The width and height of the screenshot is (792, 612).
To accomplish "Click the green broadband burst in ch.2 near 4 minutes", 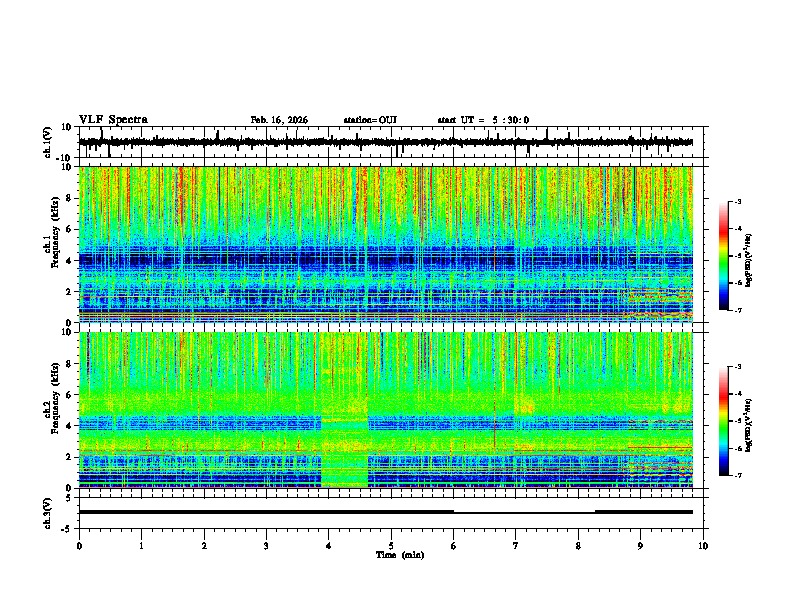I will [x=344, y=410].
